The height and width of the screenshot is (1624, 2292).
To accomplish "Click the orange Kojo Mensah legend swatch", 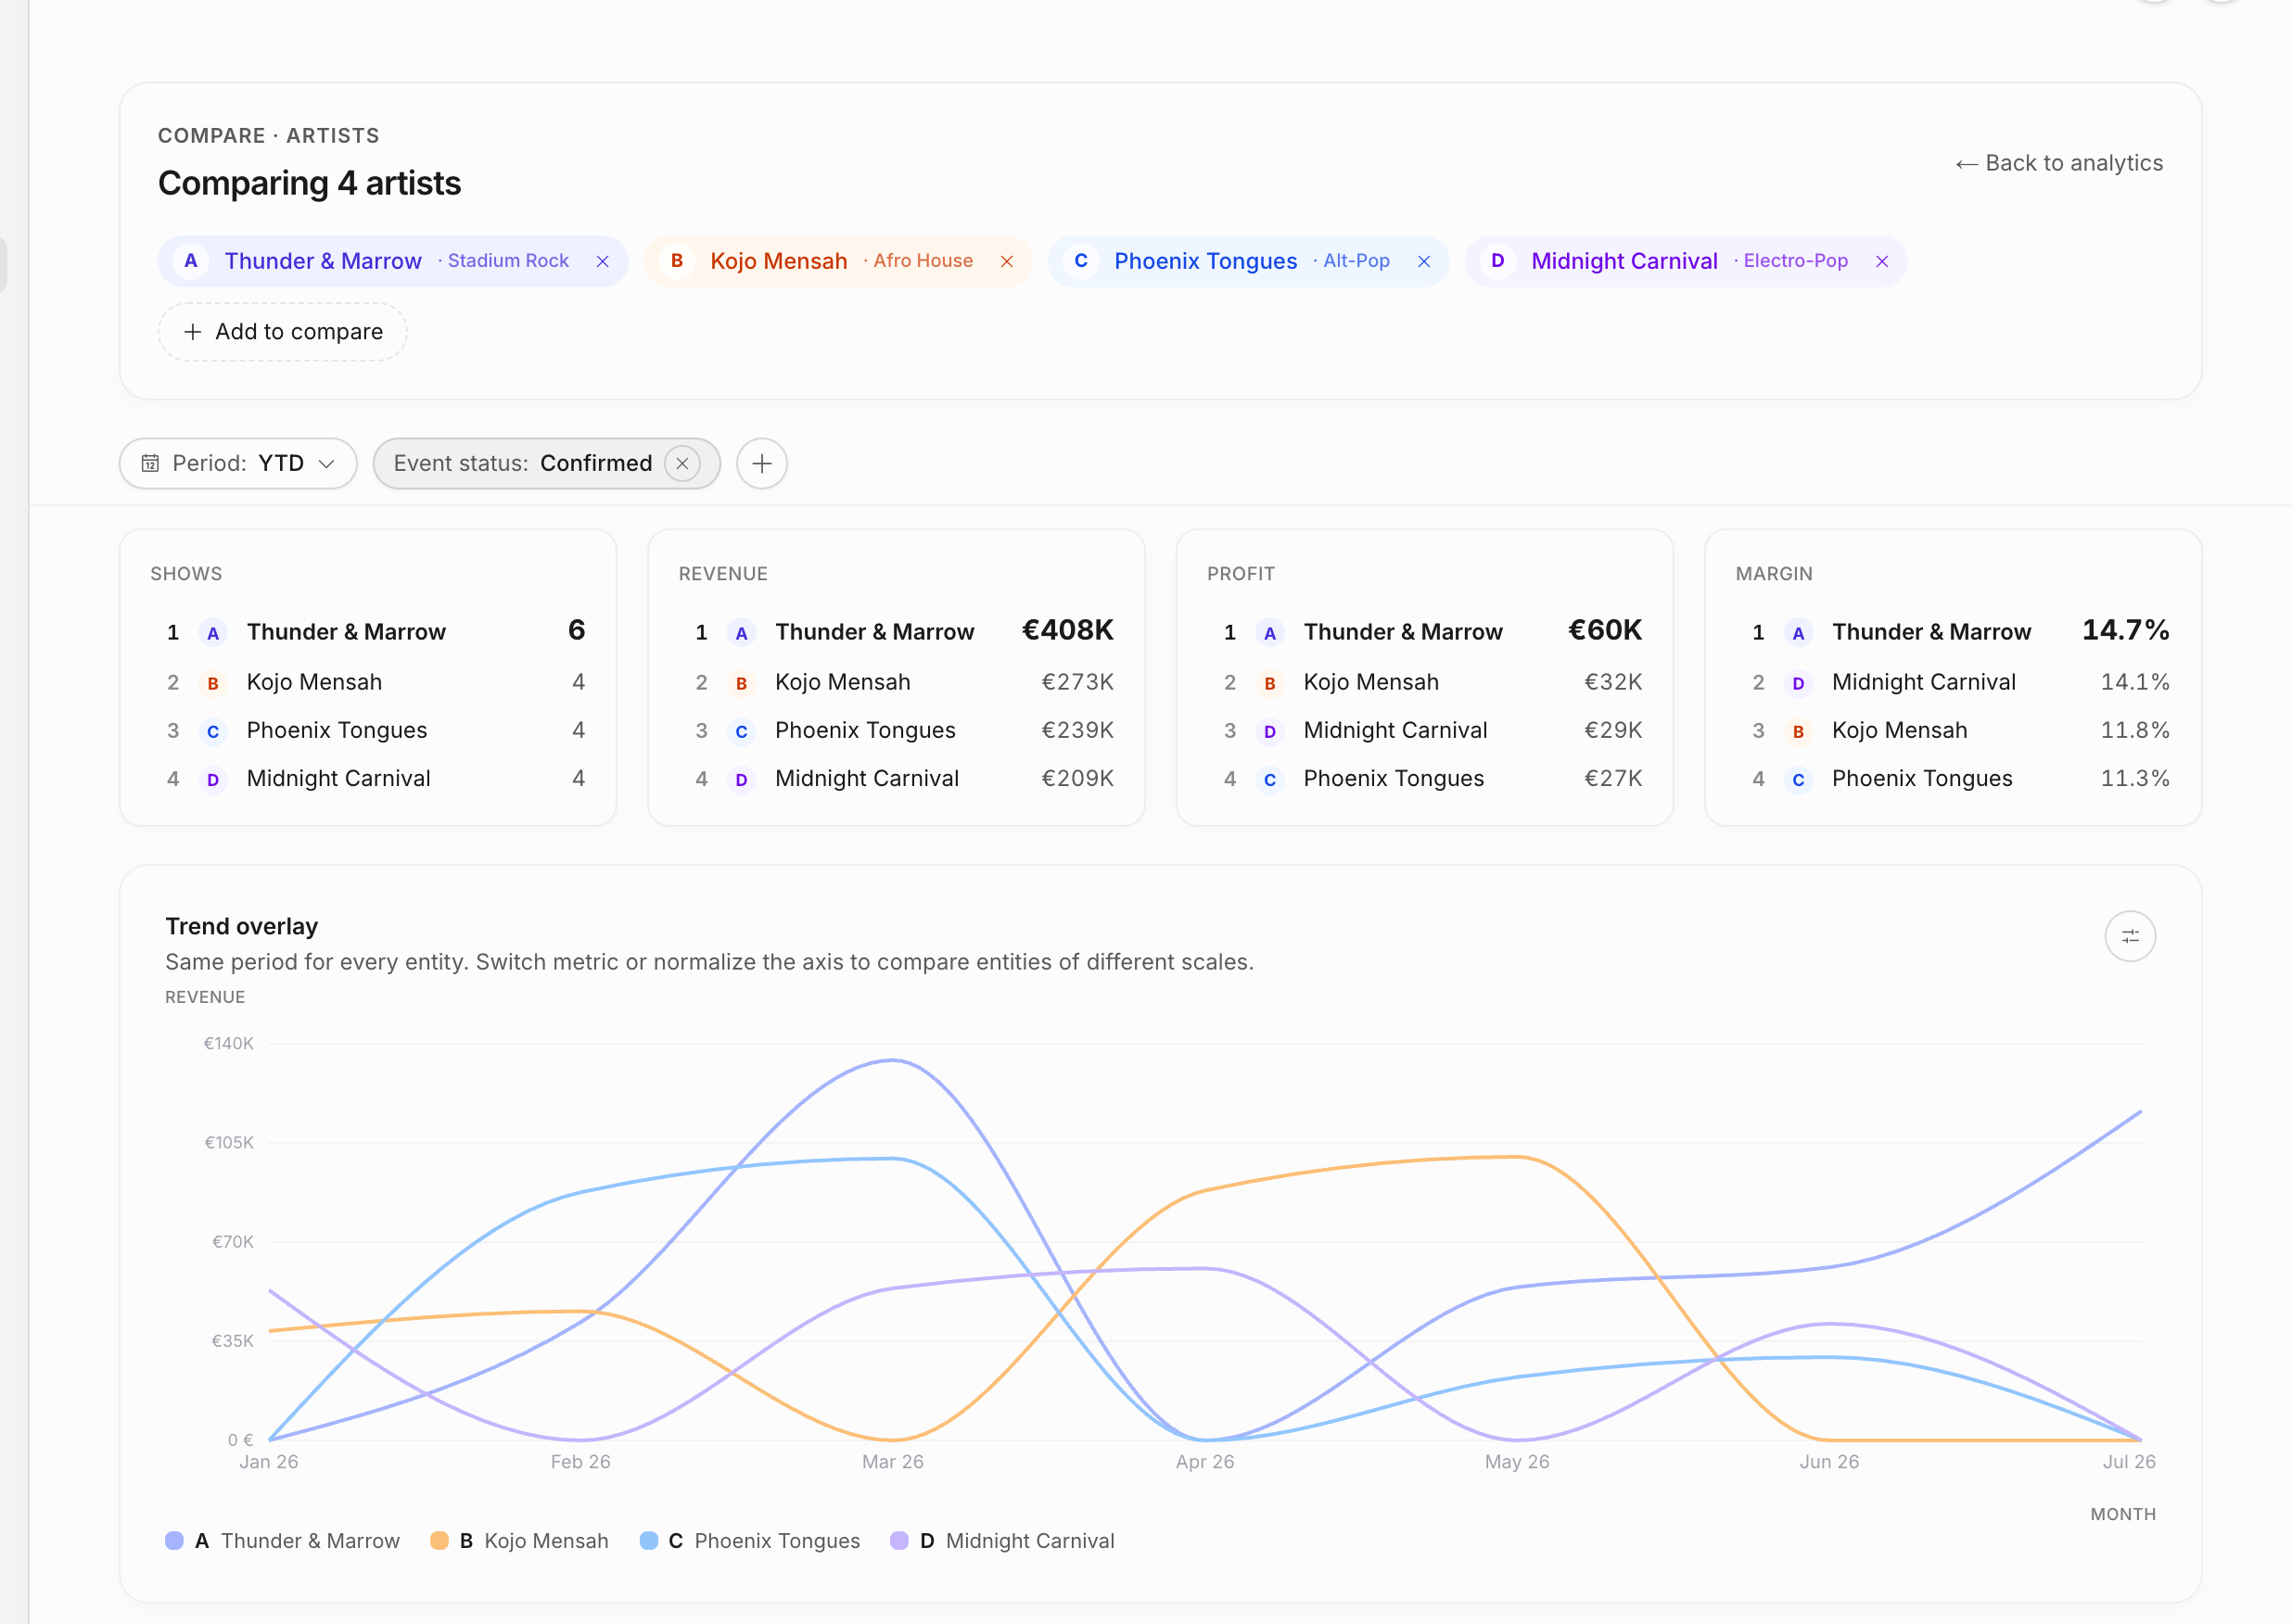I will (x=439, y=1540).
